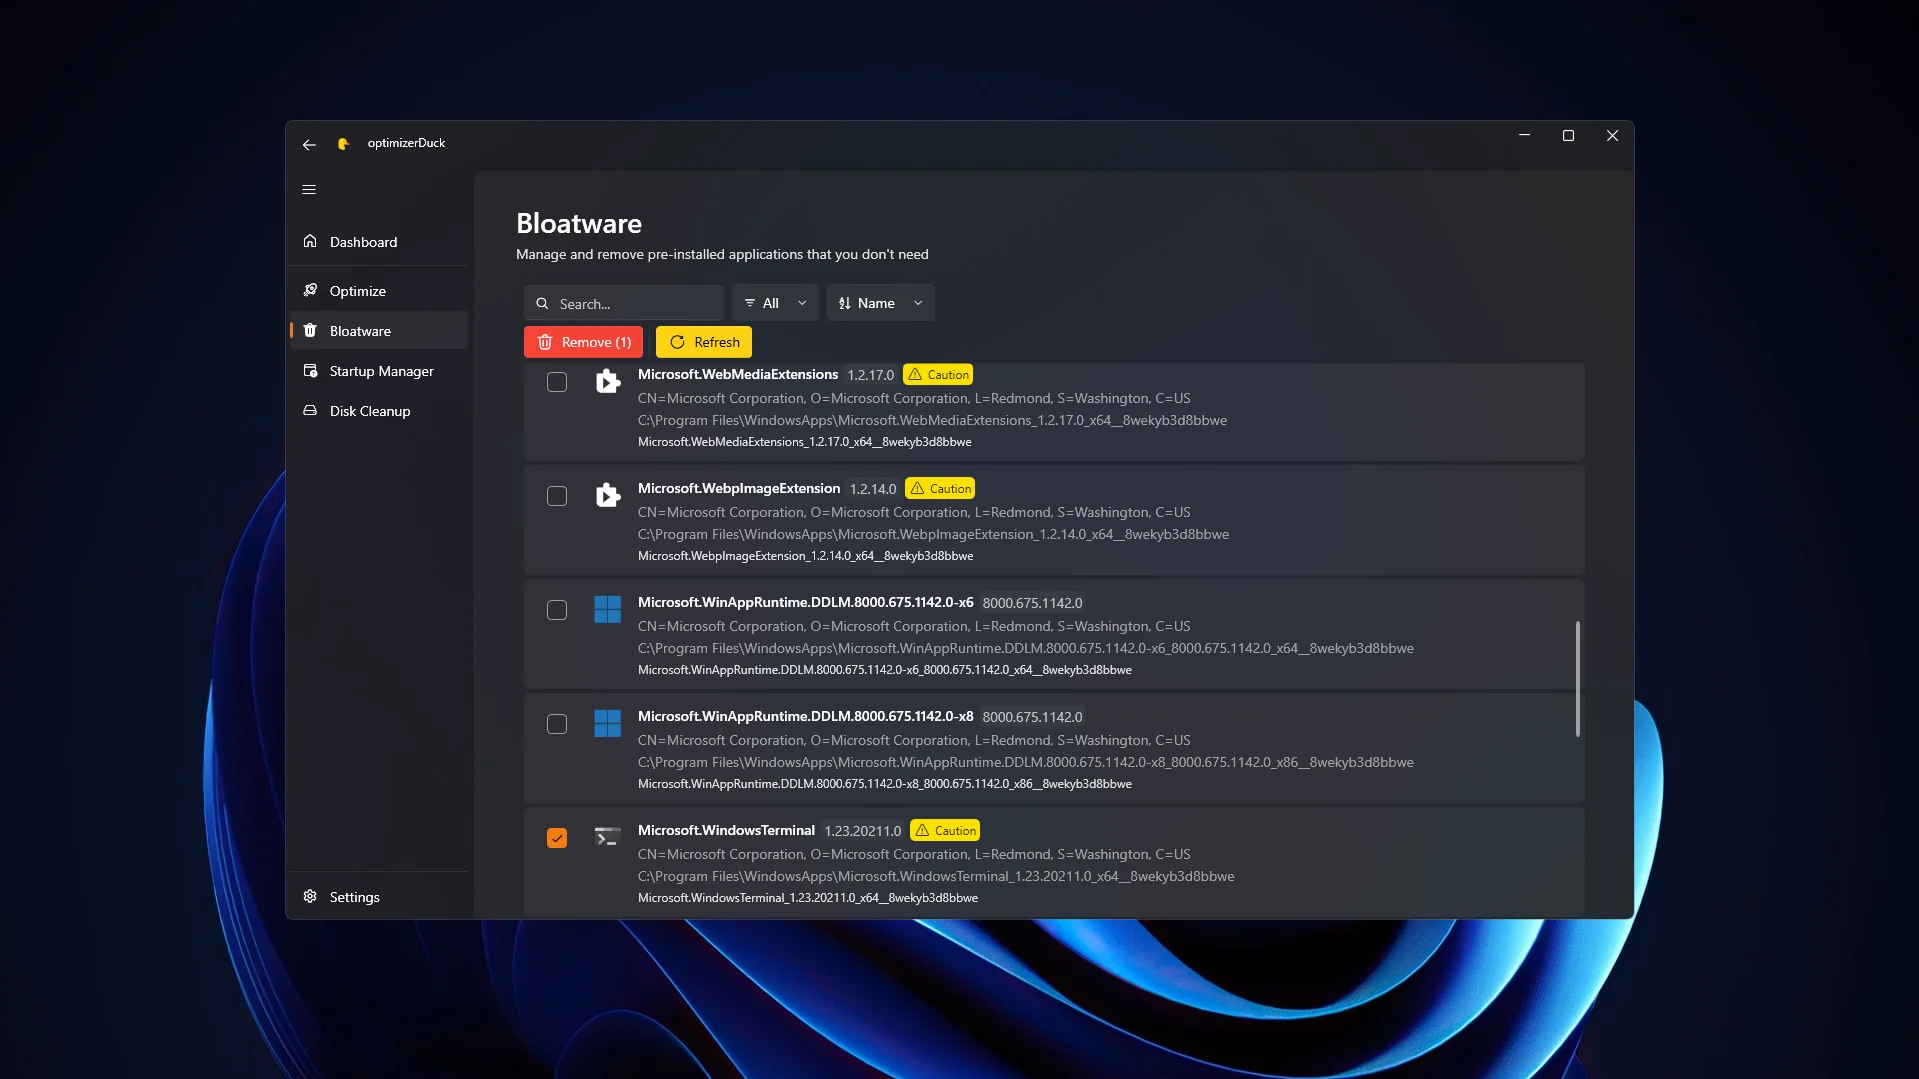
Task: Click the search magnifier icon
Action: tap(542, 303)
